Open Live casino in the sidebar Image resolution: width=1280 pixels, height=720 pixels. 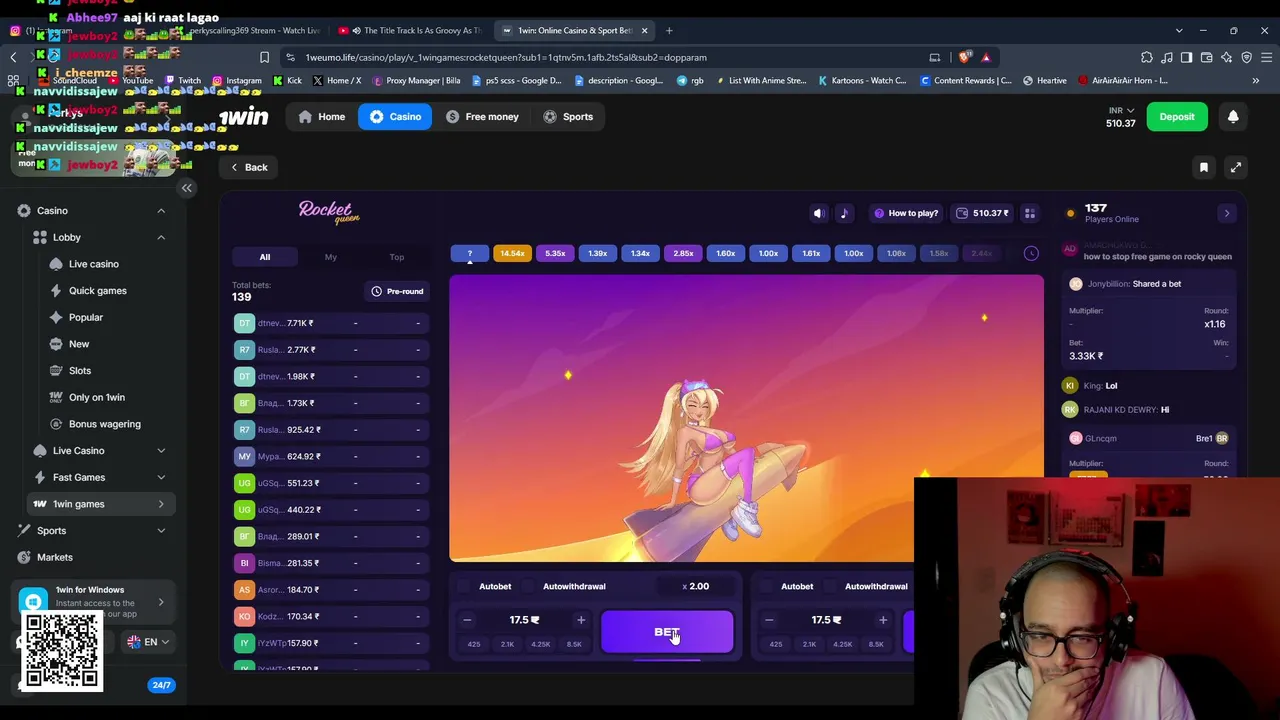coord(94,264)
